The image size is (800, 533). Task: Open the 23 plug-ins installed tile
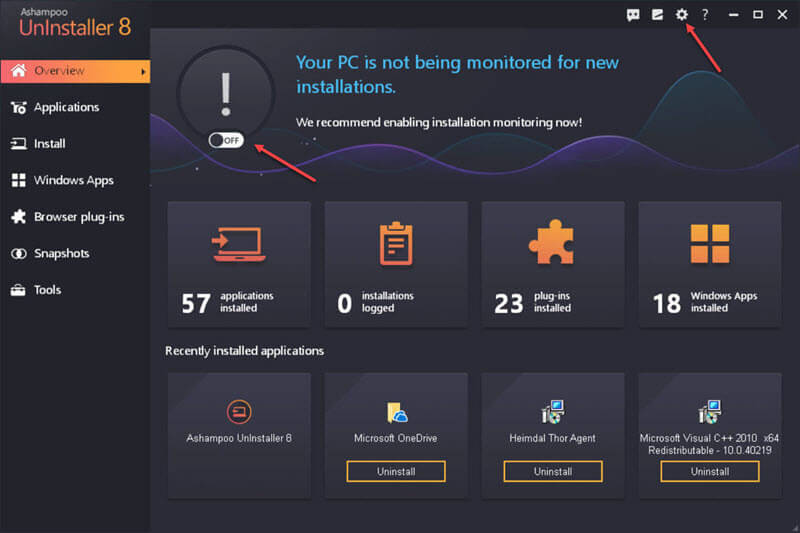(x=553, y=264)
